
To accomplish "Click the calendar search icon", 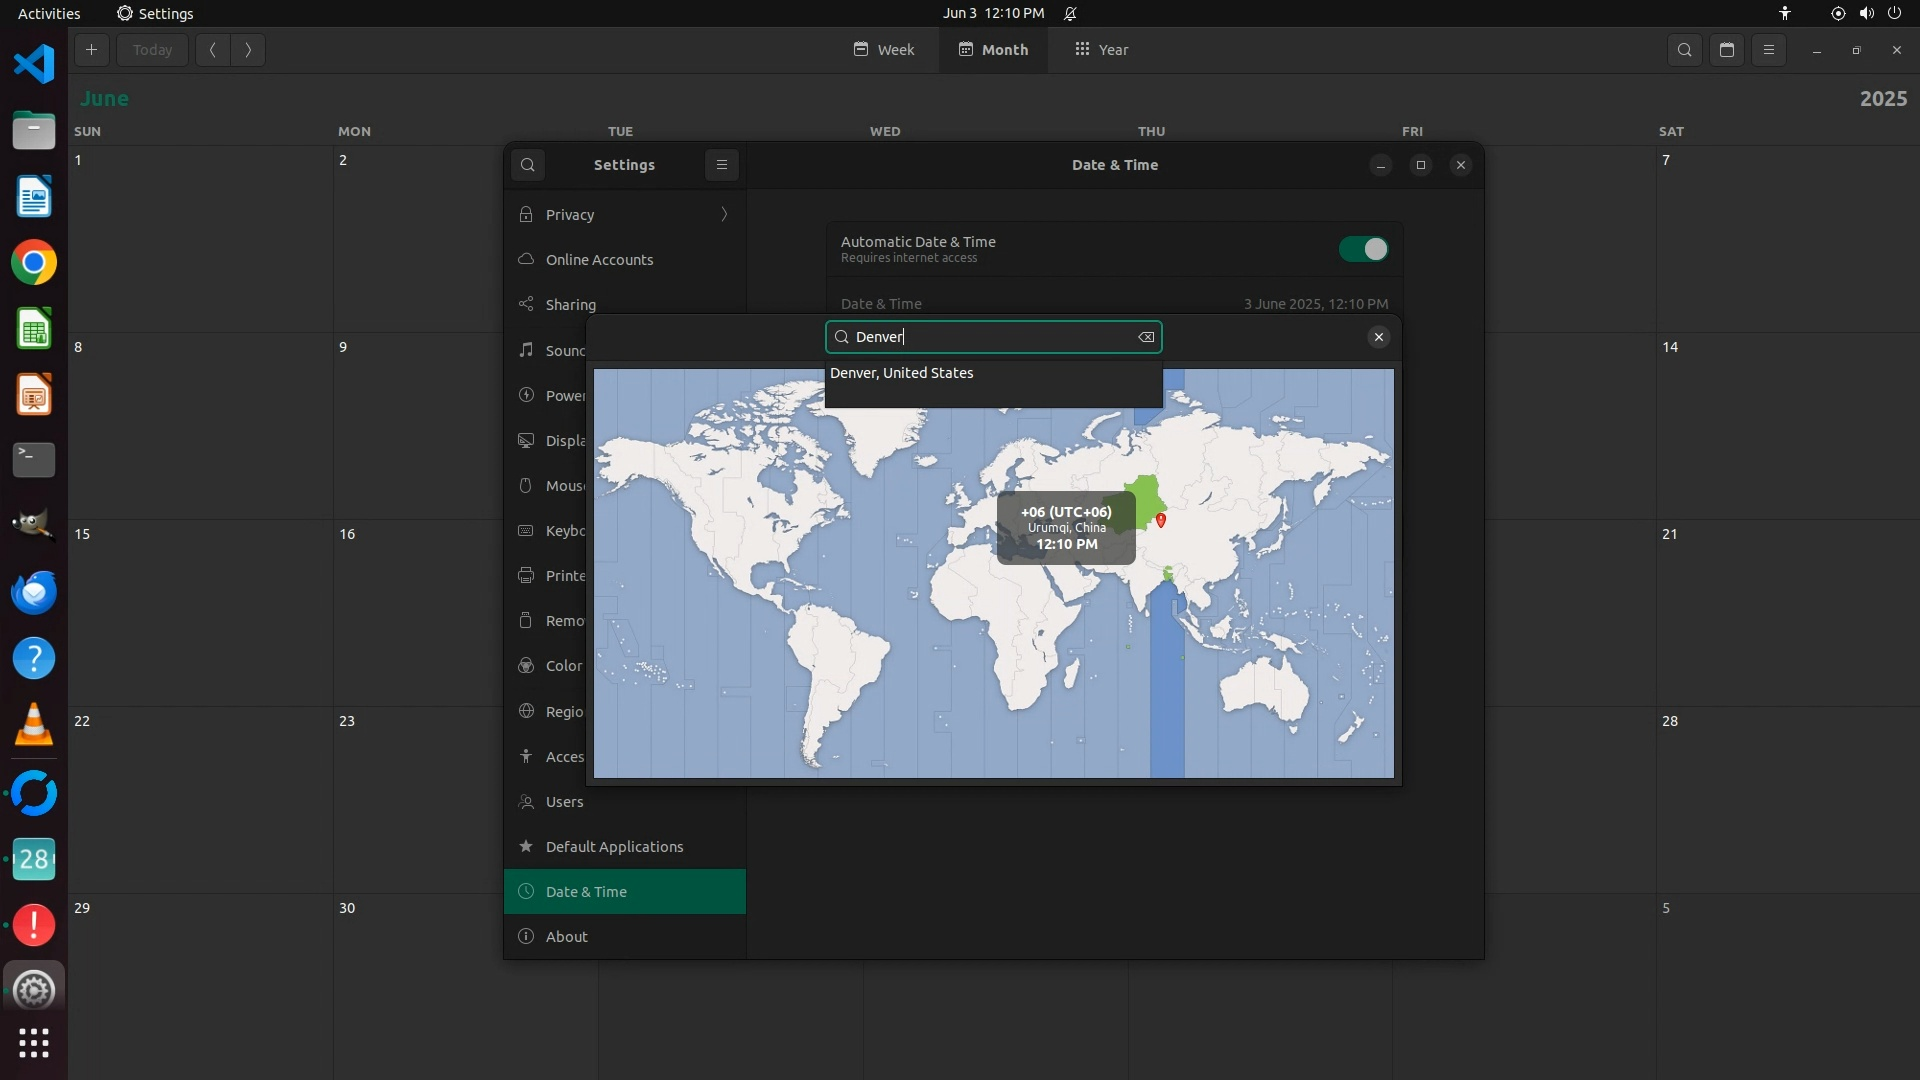I will pyautogui.click(x=1685, y=50).
